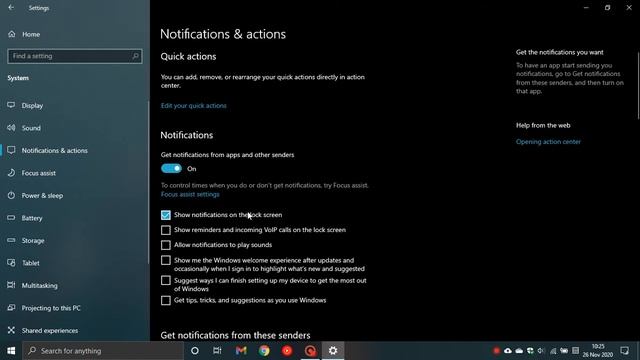
Task: Click the Storage drive icon in sidebar
Action: point(11,240)
